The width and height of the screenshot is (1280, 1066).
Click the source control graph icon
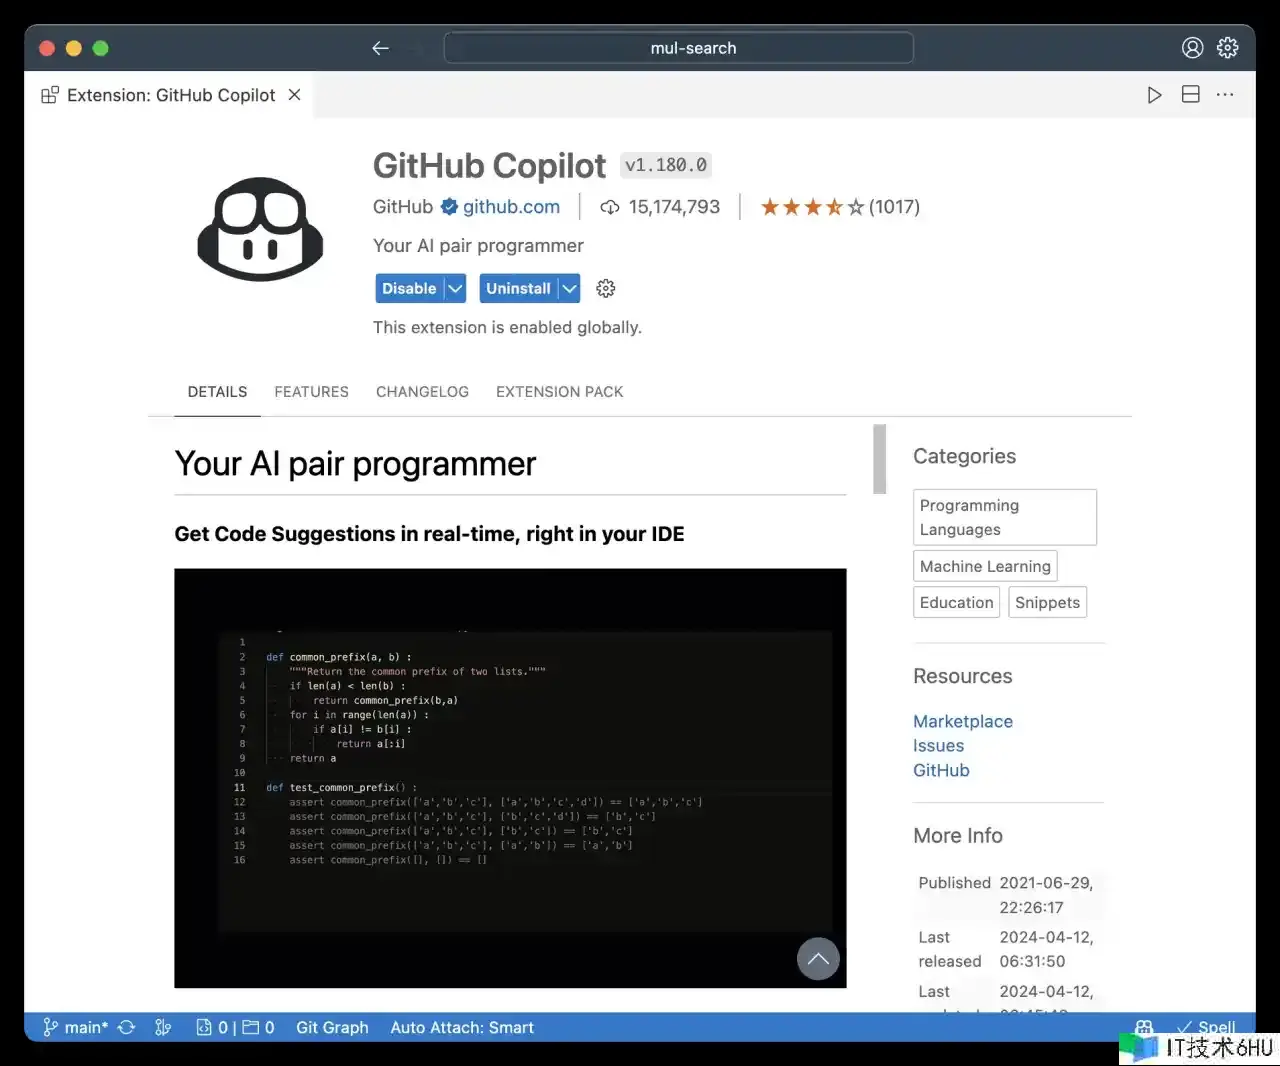click(163, 1027)
